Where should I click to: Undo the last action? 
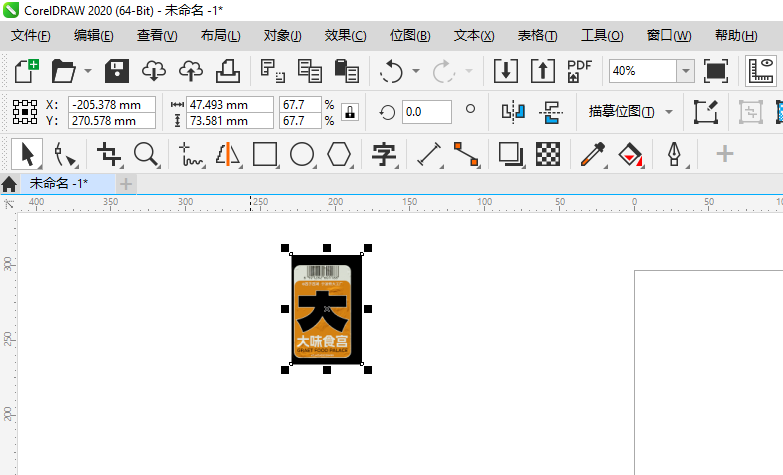coord(391,71)
